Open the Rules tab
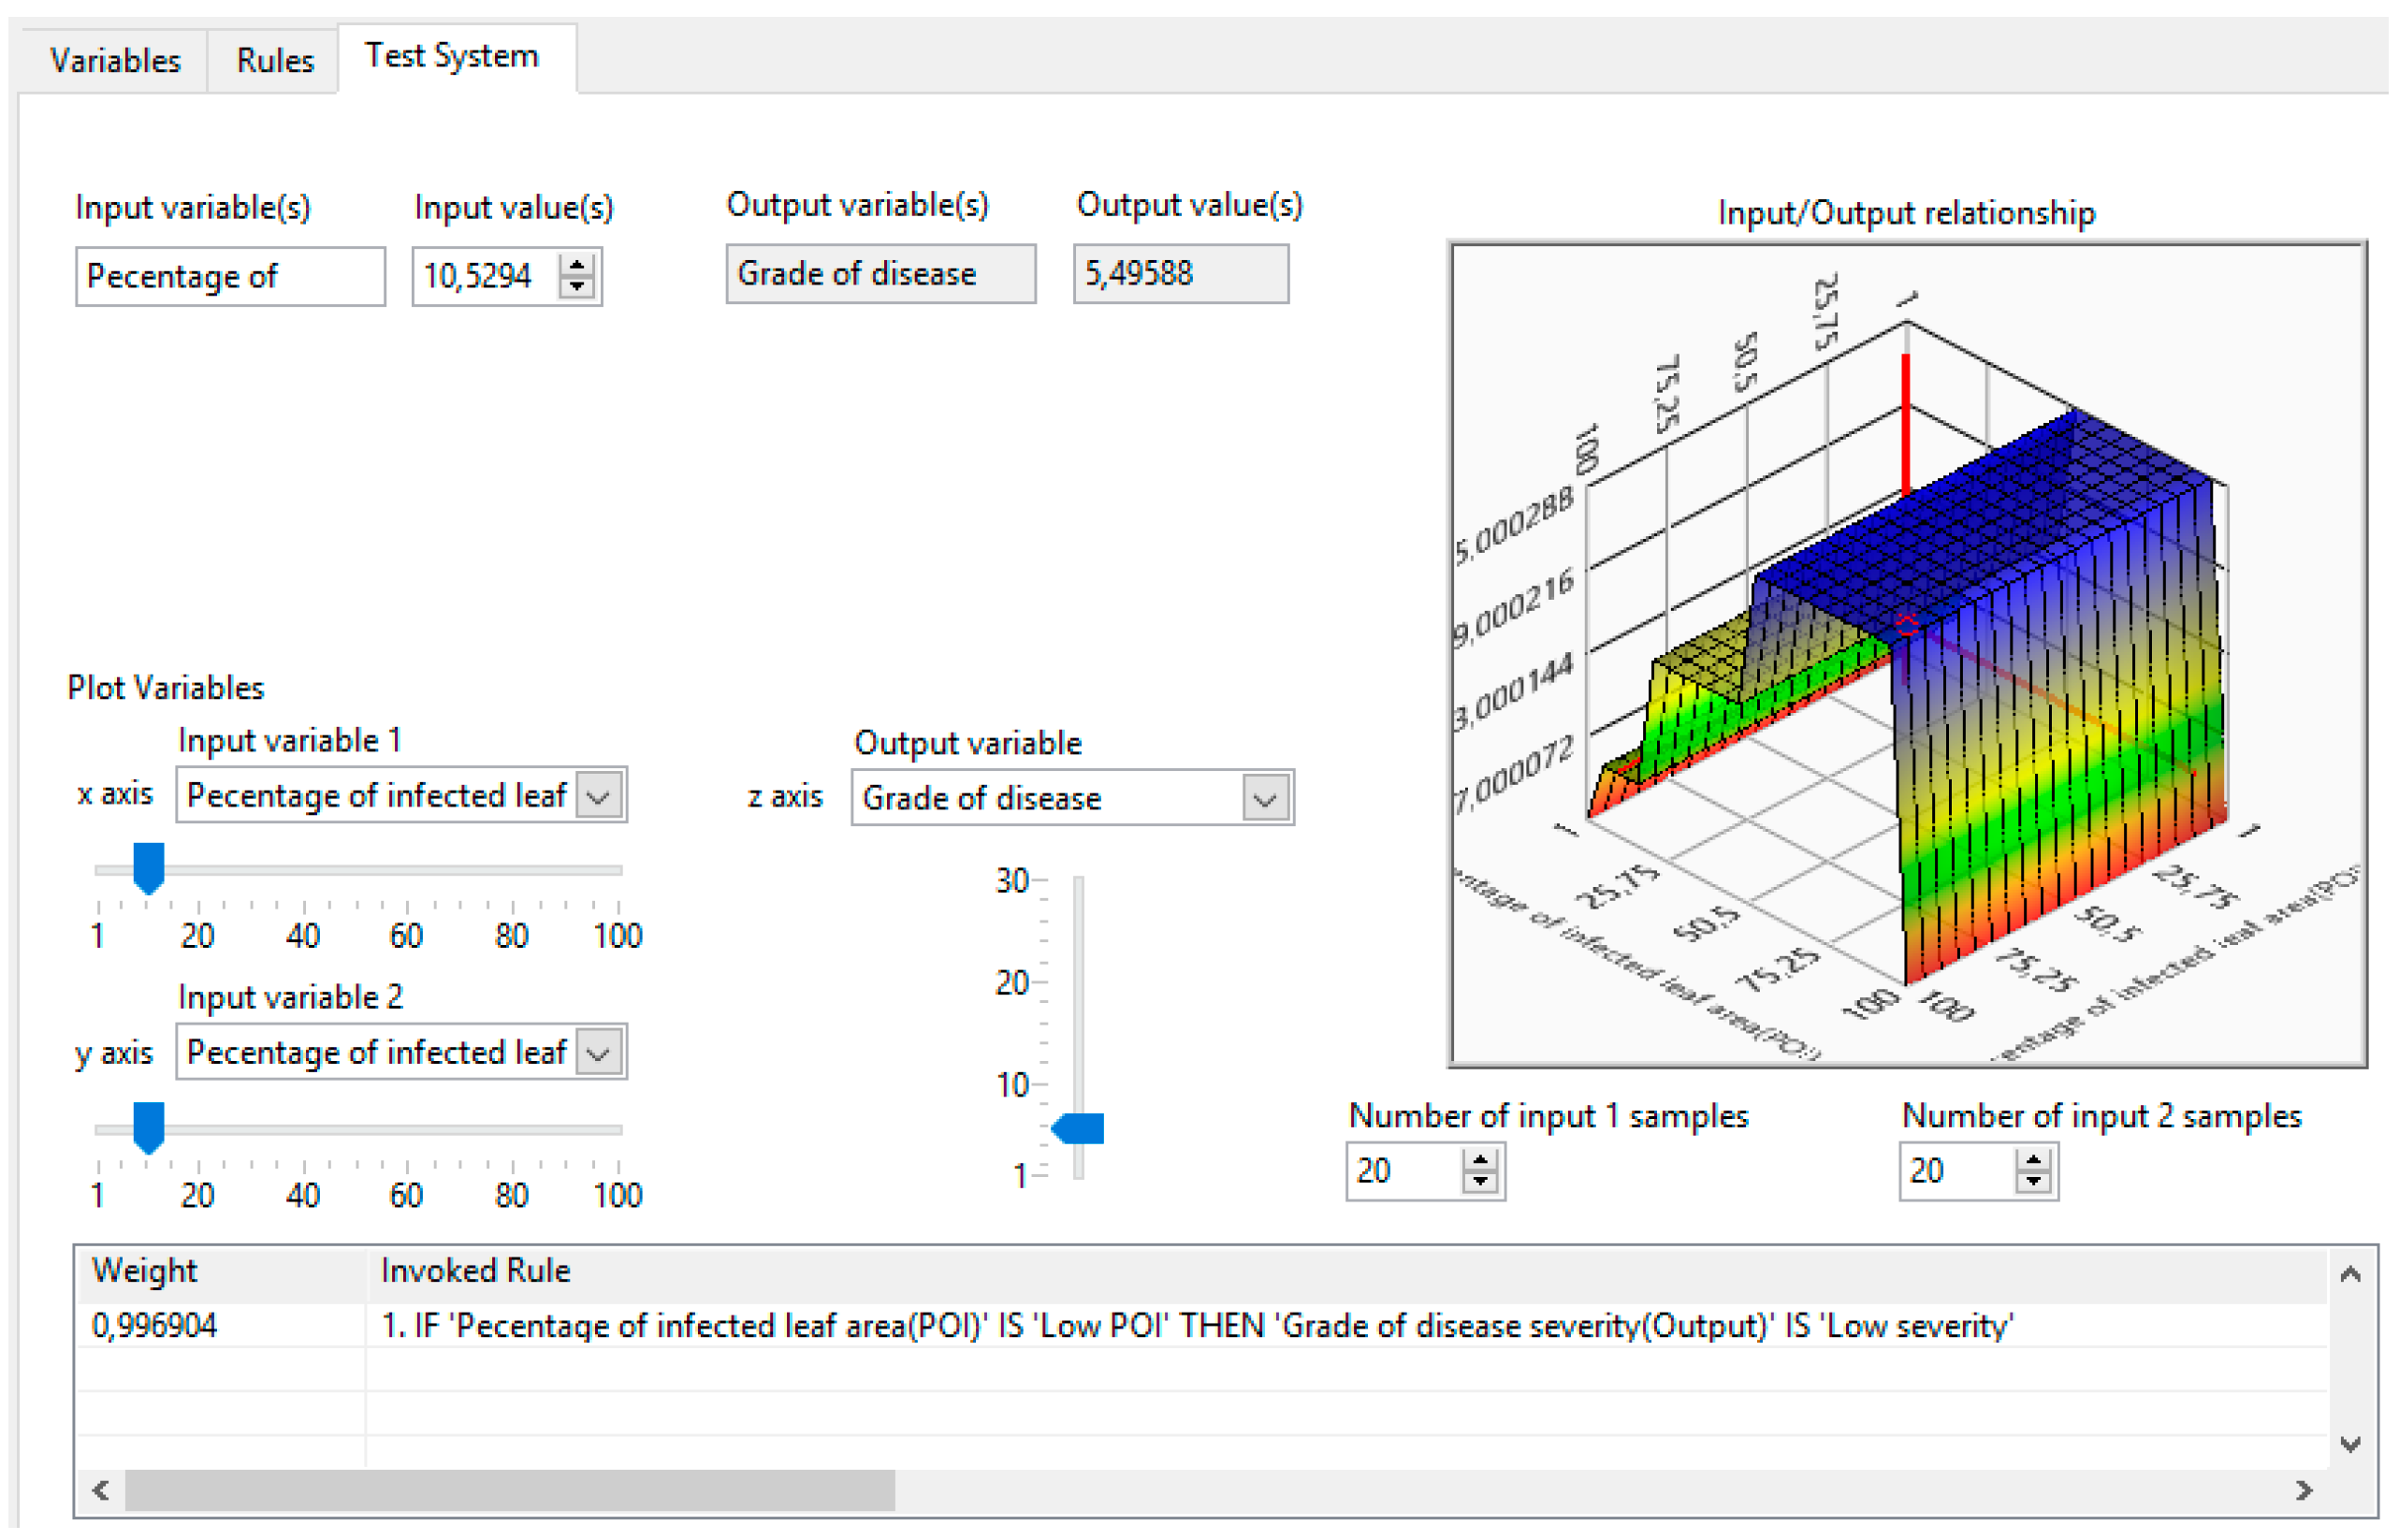The width and height of the screenshot is (2399, 1540). click(275, 61)
